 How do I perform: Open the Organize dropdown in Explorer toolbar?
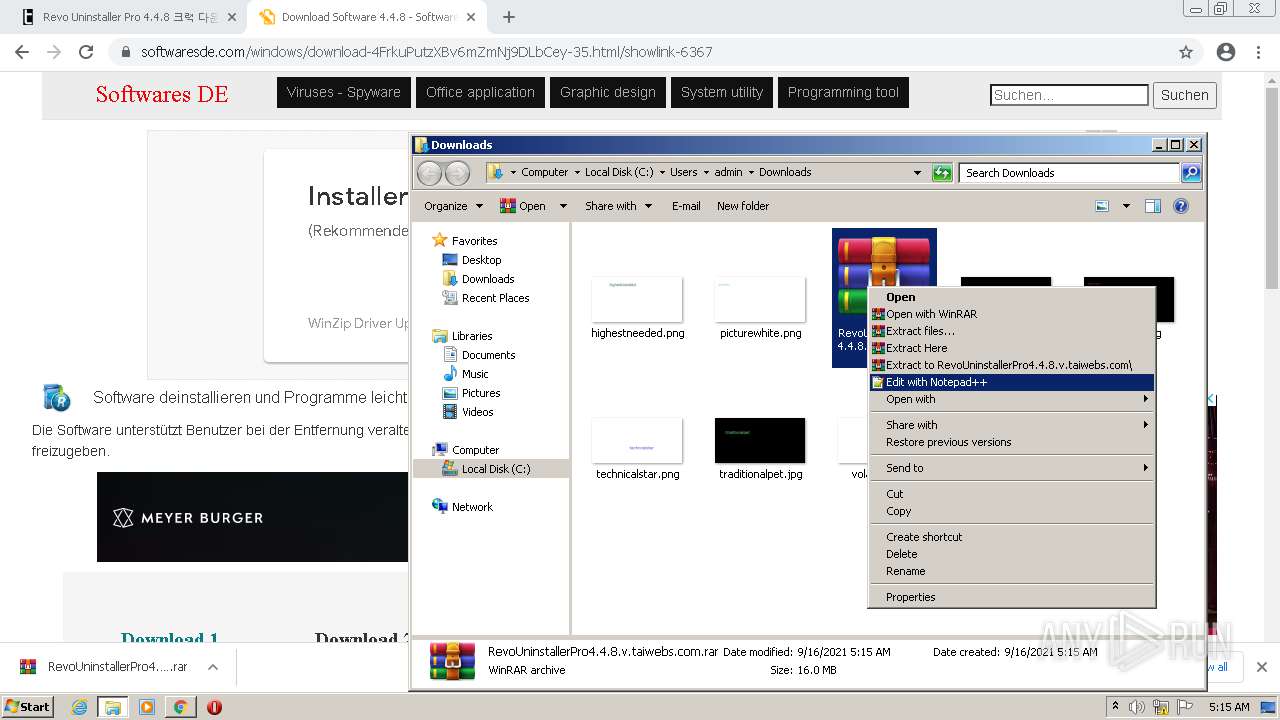coord(453,206)
